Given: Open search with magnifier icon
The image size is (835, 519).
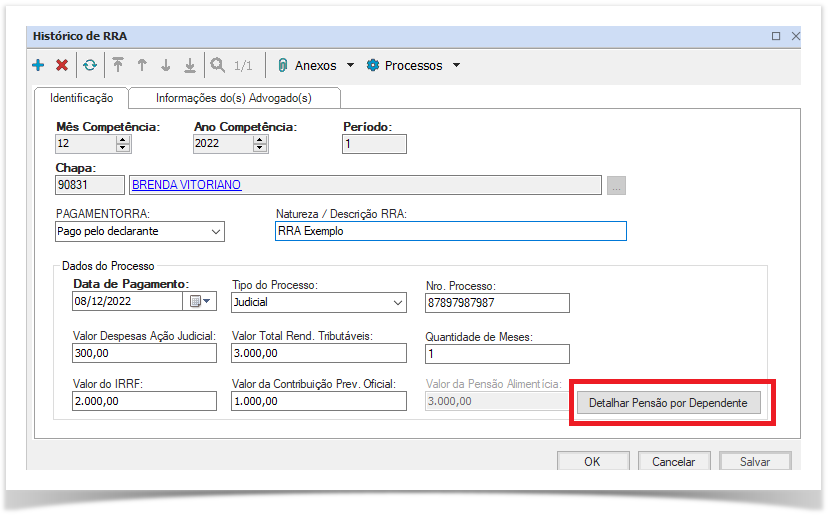Looking at the screenshot, I should [217, 65].
